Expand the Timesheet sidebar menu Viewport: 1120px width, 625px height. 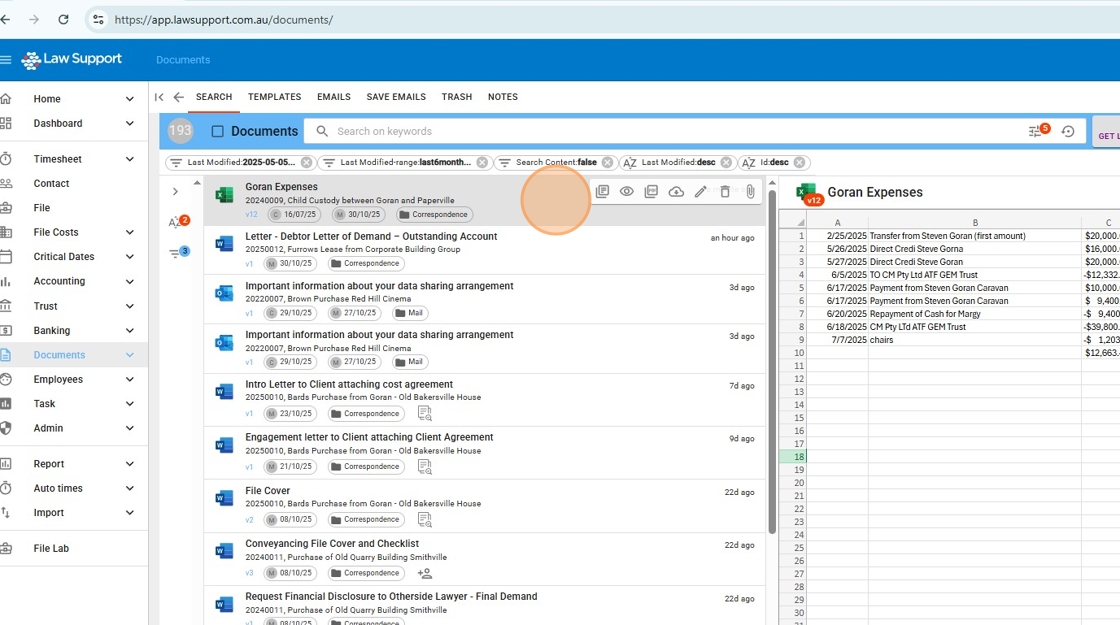click(130, 159)
